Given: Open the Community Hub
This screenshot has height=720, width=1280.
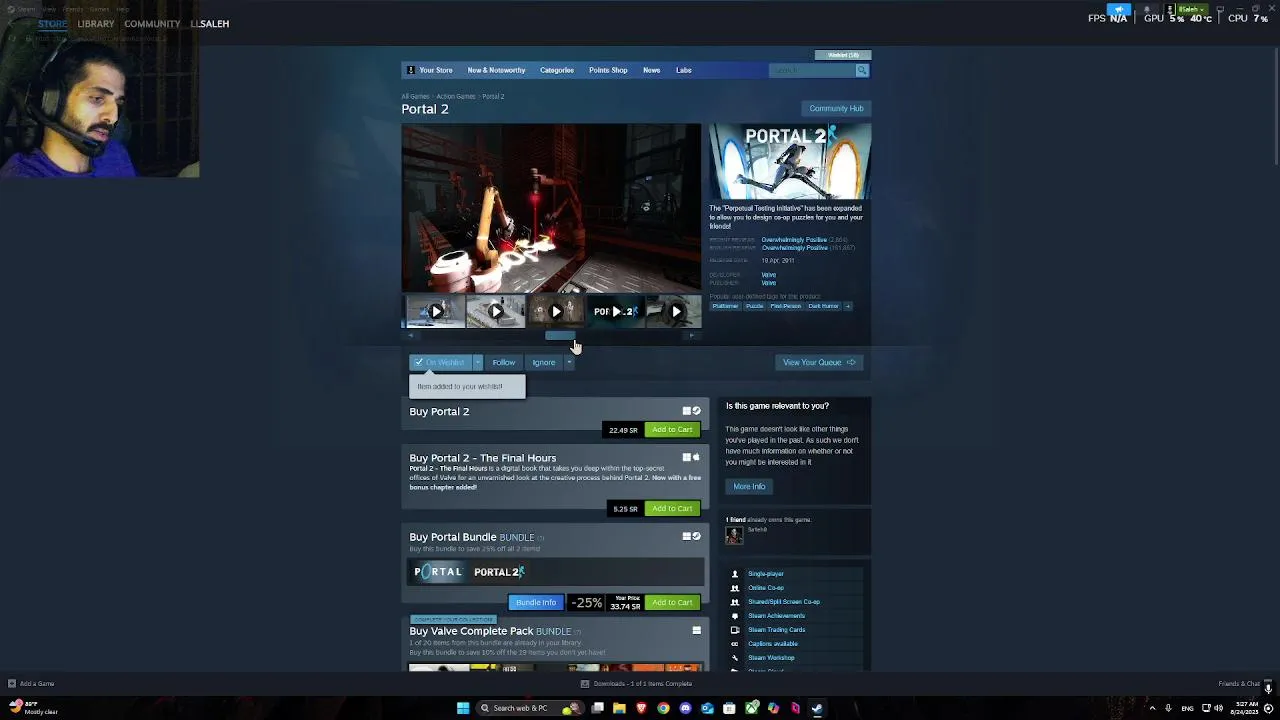Looking at the screenshot, I should 836,108.
